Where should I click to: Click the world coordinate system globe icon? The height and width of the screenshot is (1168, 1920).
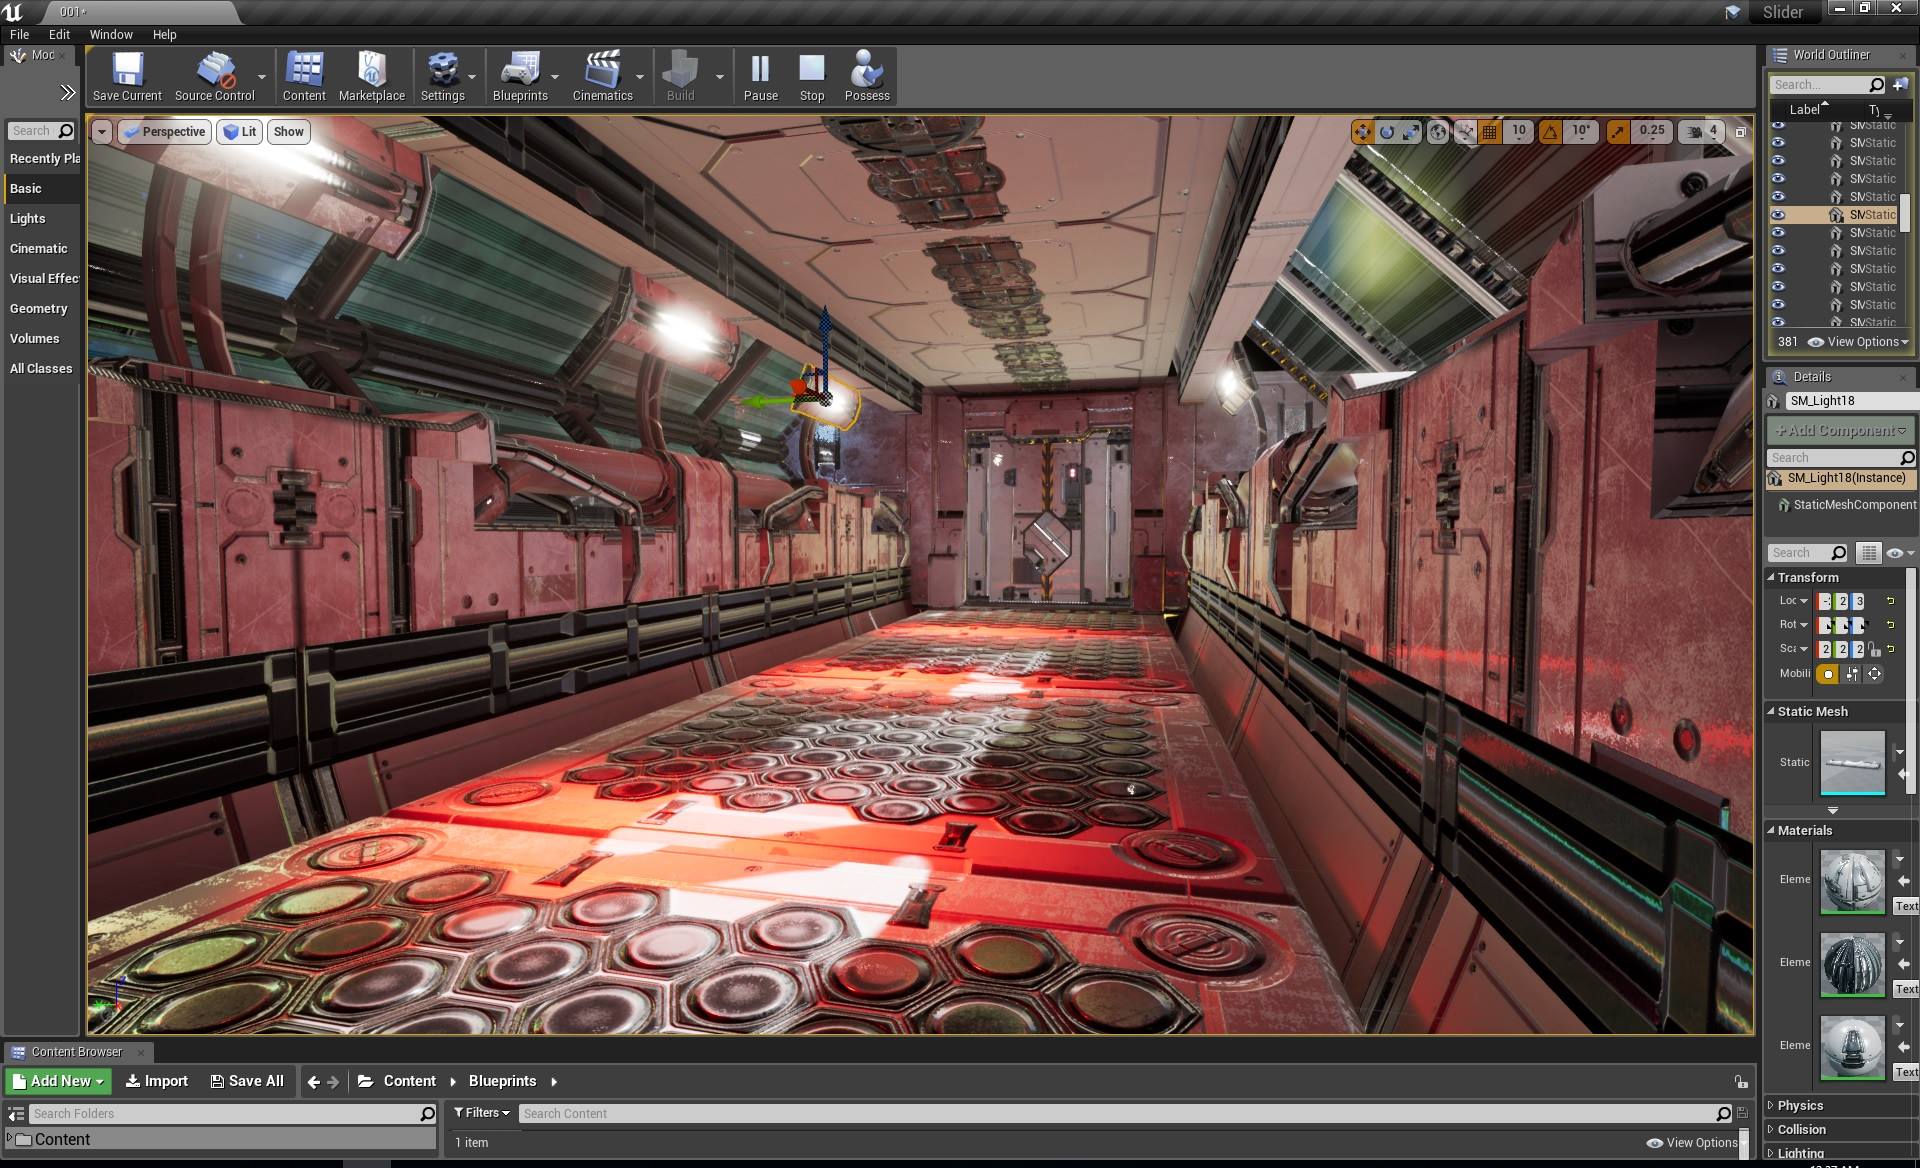pyautogui.click(x=1437, y=132)
